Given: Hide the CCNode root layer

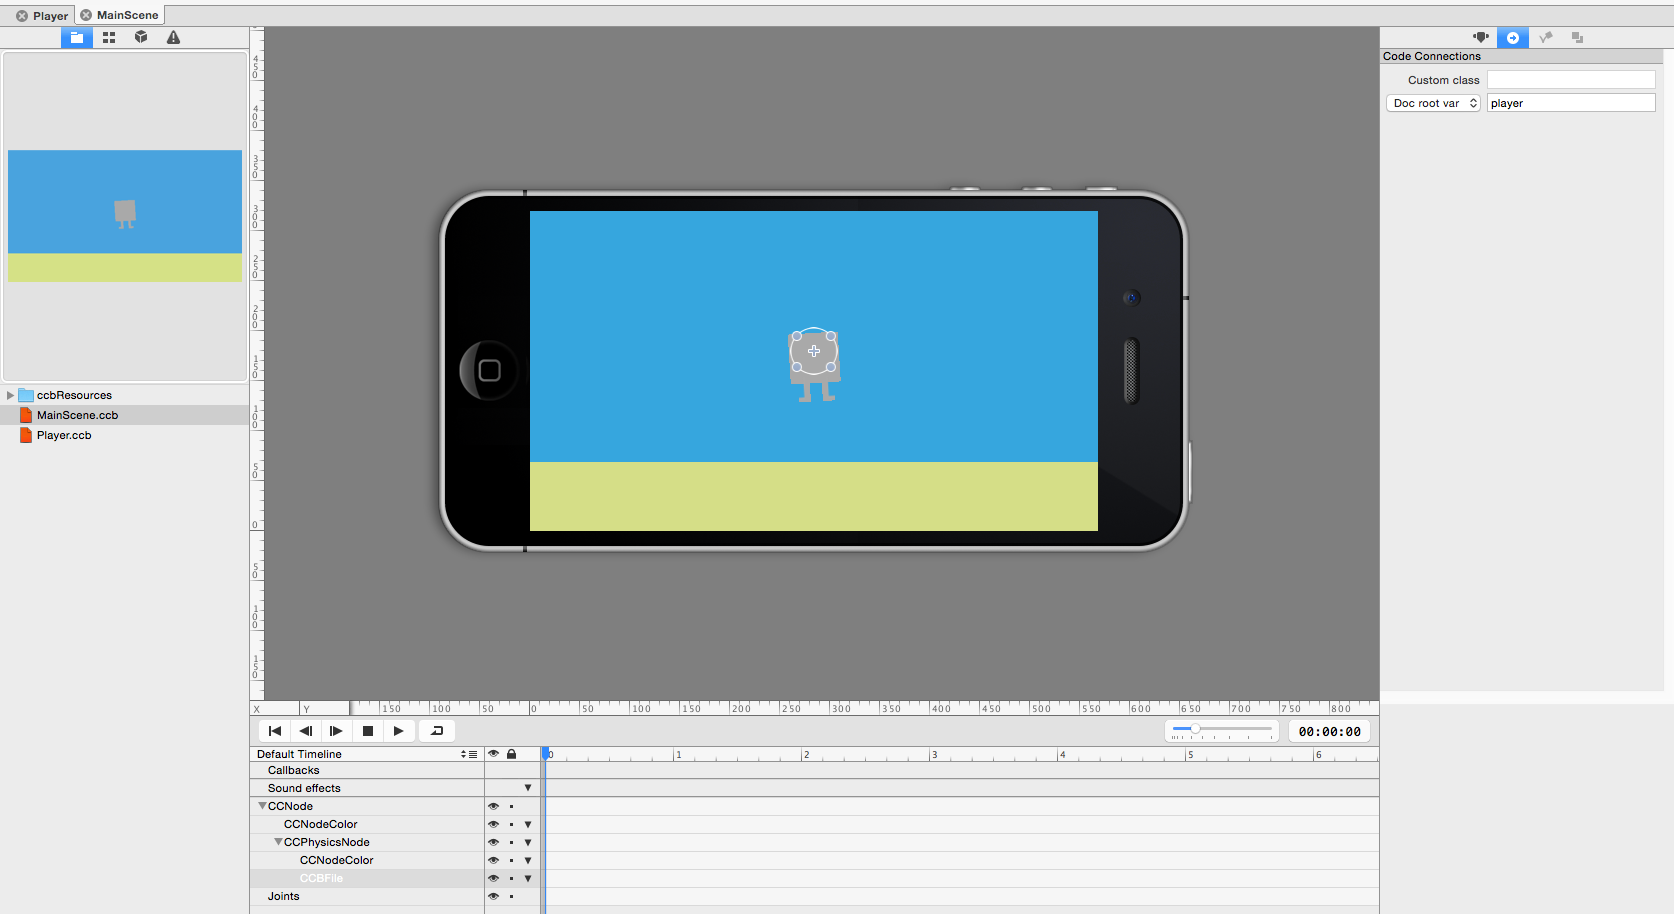Looking at the screenshot, I should pos(493,806).
